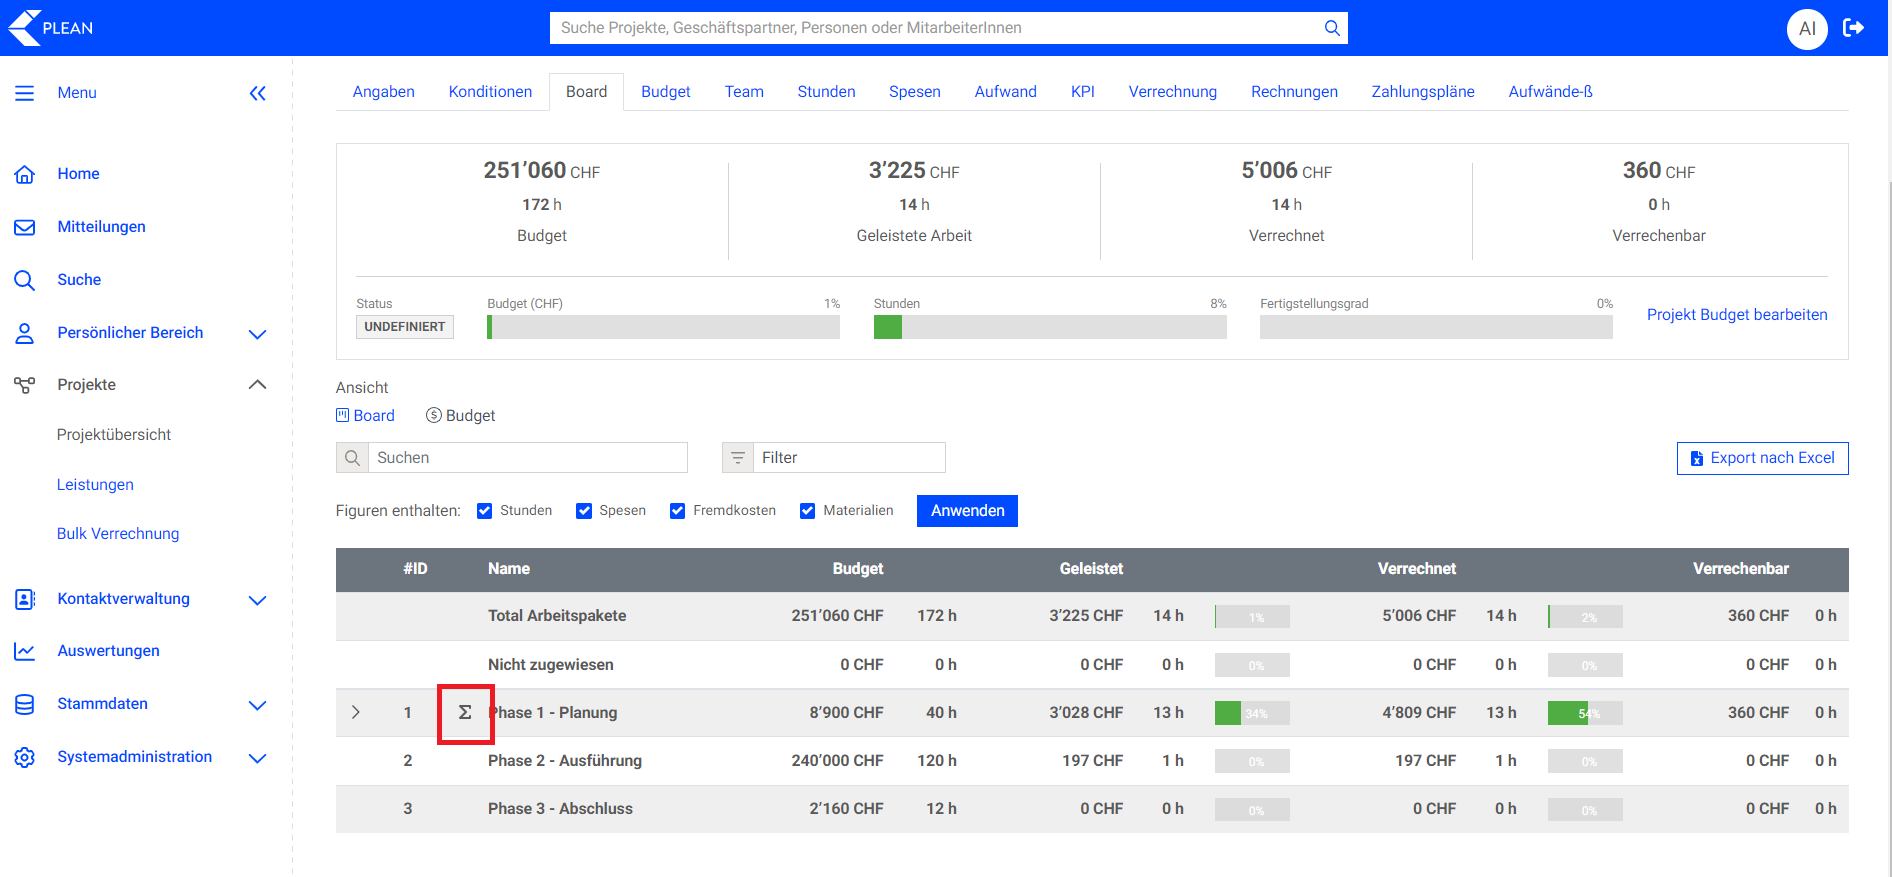Toggle the Materialien checkbox
This screenshot has width=1892, height=877.
point(808,511)
